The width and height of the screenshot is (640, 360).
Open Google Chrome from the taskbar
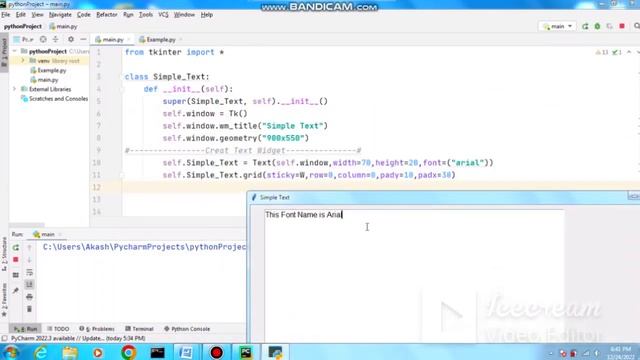tap(128, 352)
